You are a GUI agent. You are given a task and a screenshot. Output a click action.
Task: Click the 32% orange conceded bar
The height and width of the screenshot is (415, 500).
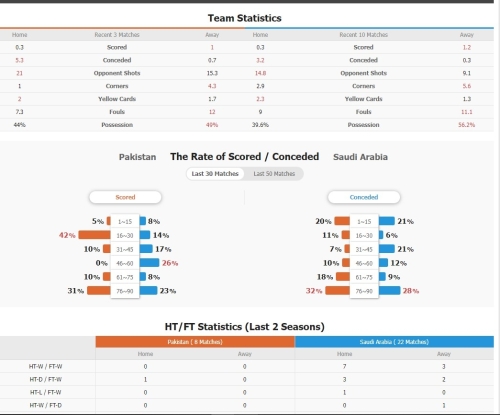pyautogui.click(x=337, y=291)
